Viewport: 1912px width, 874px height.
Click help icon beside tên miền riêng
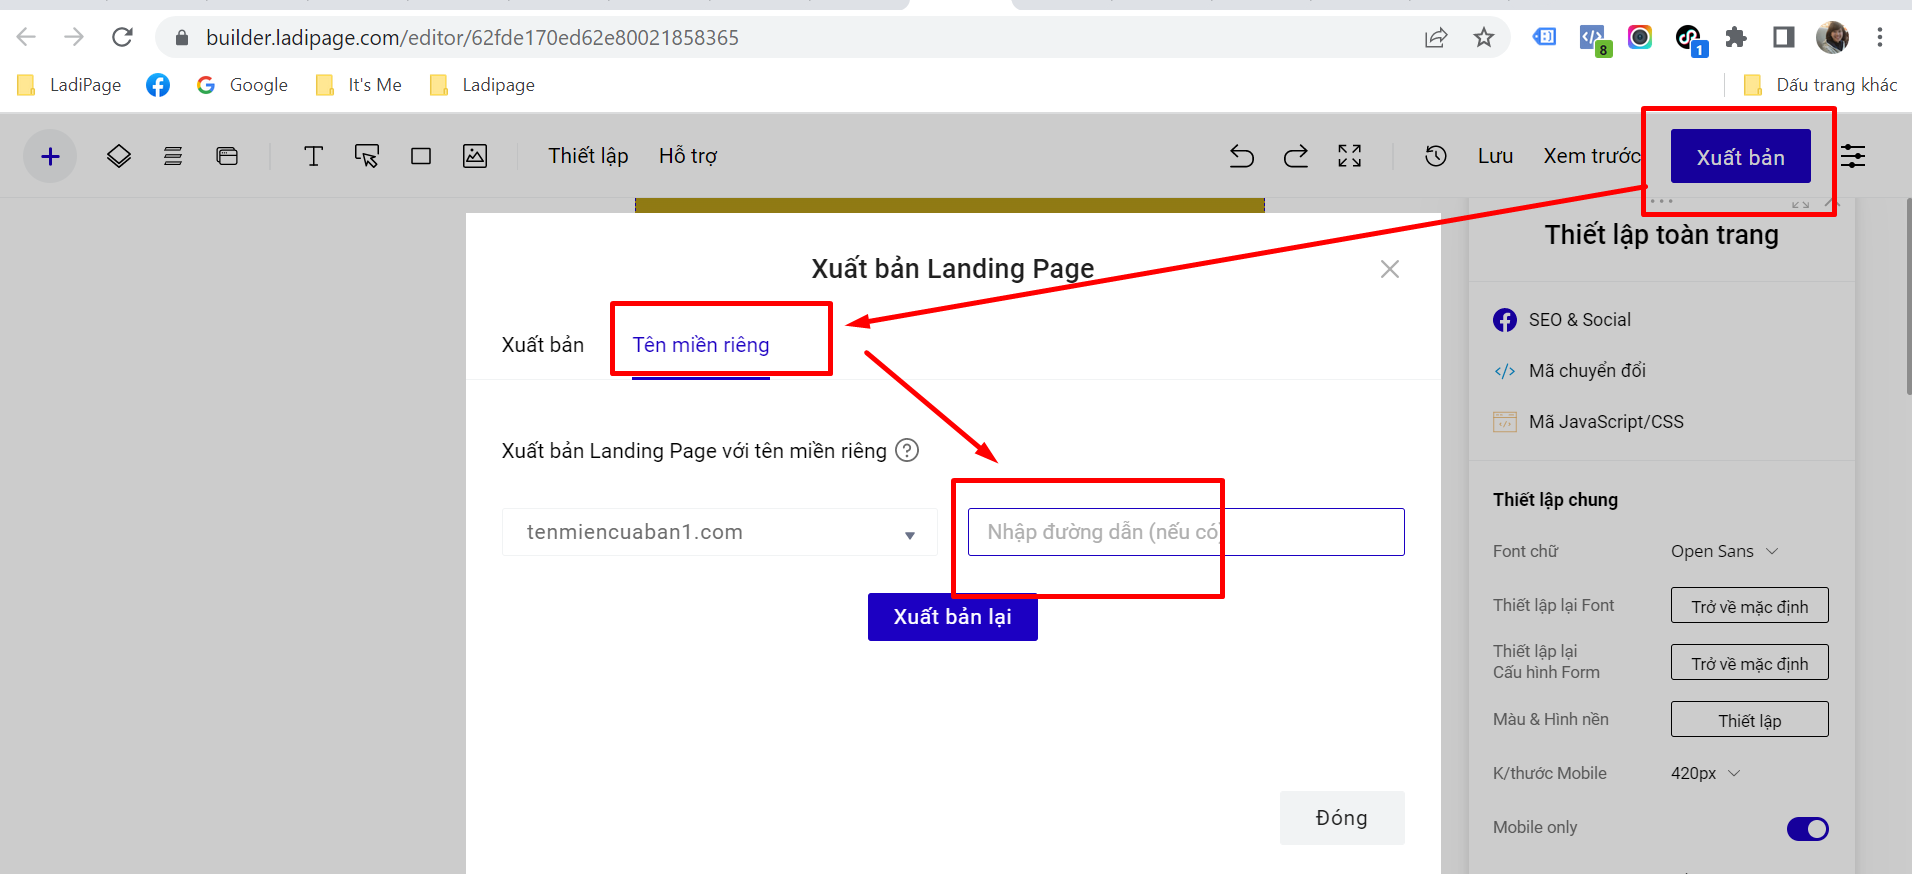click(907, 450)
